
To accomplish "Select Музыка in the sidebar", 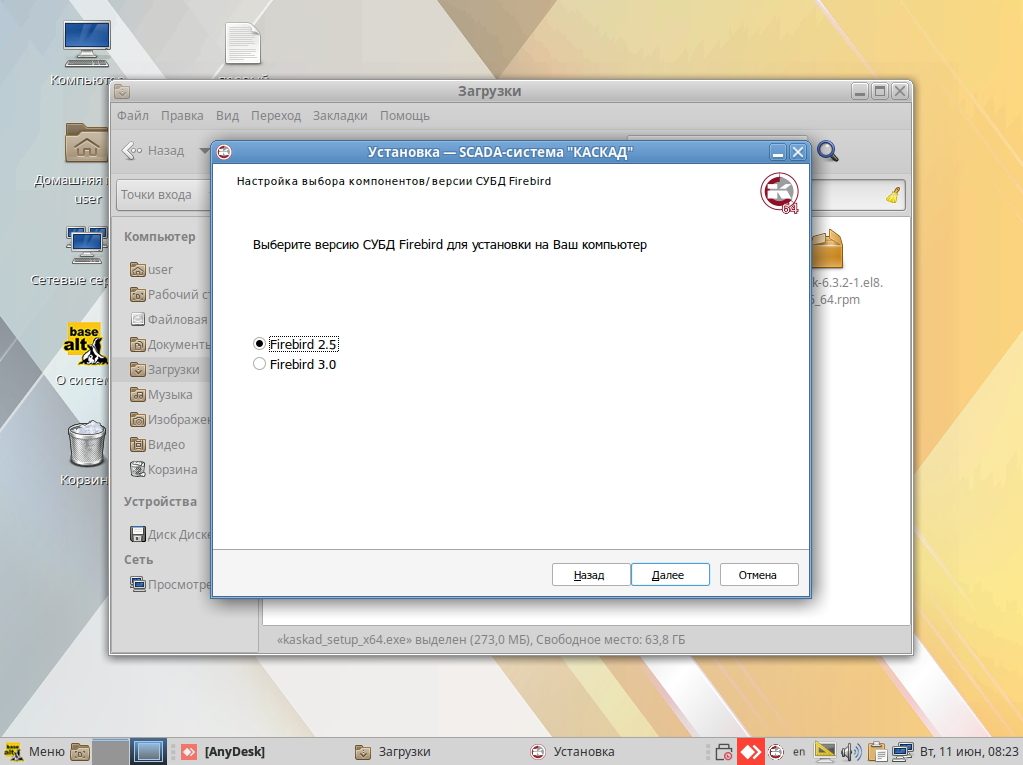I will (x=169, y=395).
